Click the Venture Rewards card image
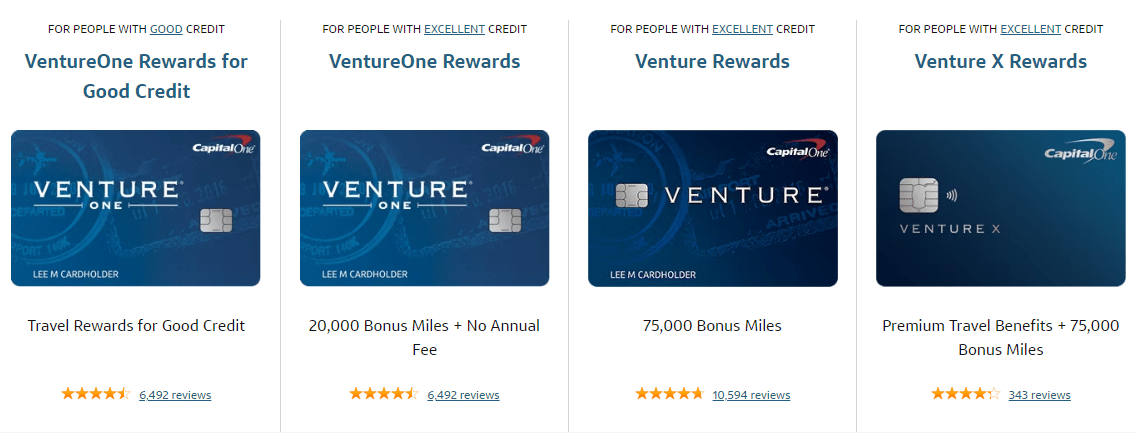This screenshot has width=1137, height=433. click(712, 208)
